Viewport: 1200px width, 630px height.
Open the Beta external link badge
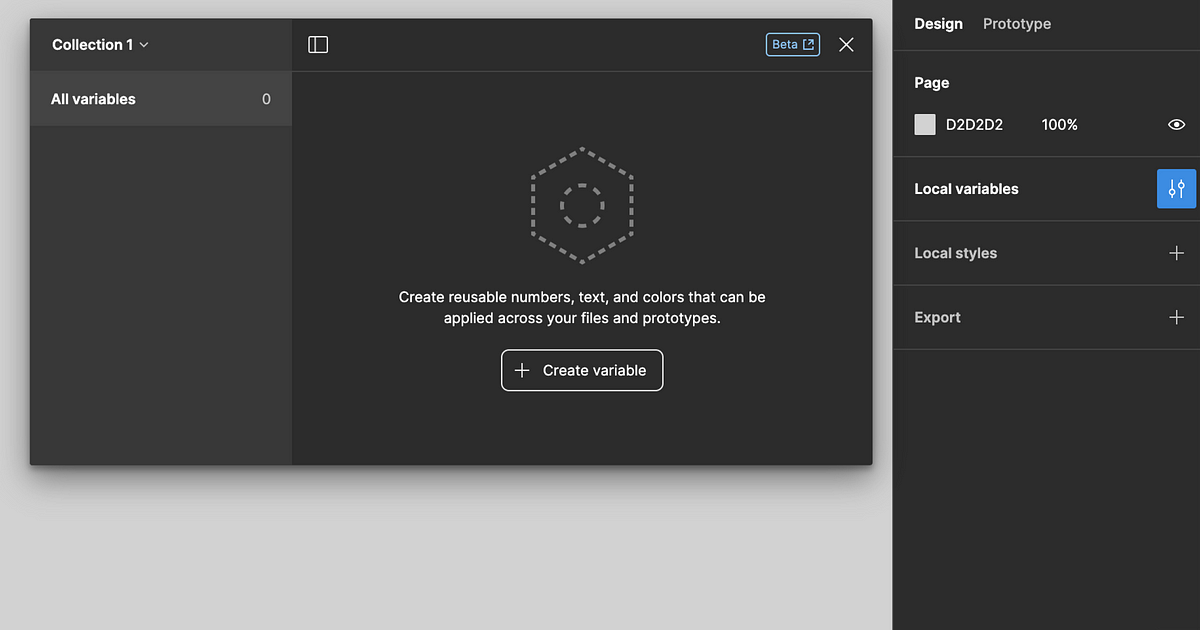tap(792, 44)
